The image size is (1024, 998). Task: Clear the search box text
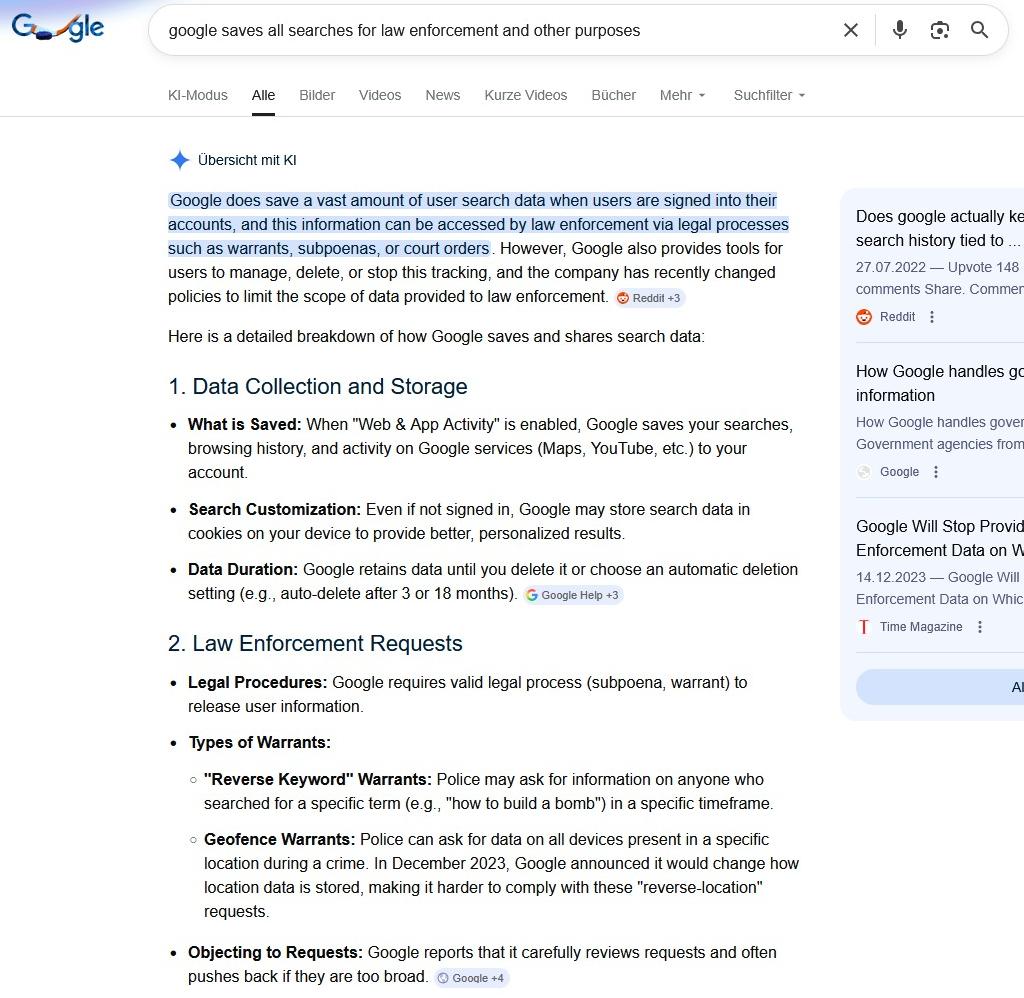click(x=851, y=30)
